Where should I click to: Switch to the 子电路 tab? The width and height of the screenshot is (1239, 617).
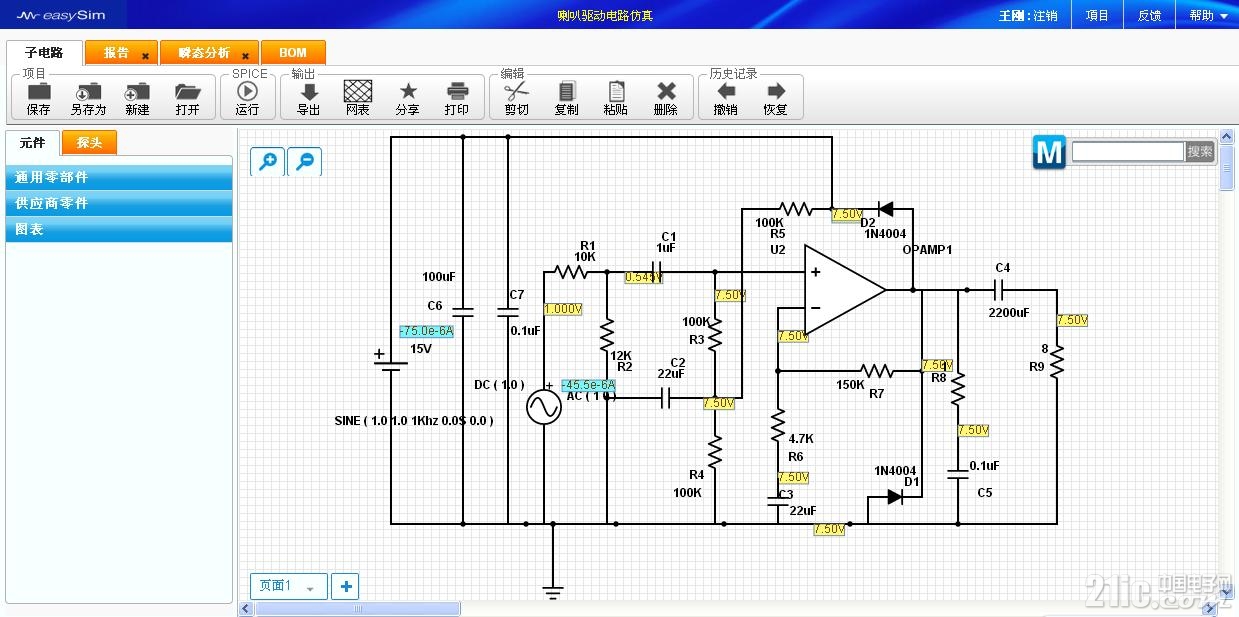pos(44,53)
